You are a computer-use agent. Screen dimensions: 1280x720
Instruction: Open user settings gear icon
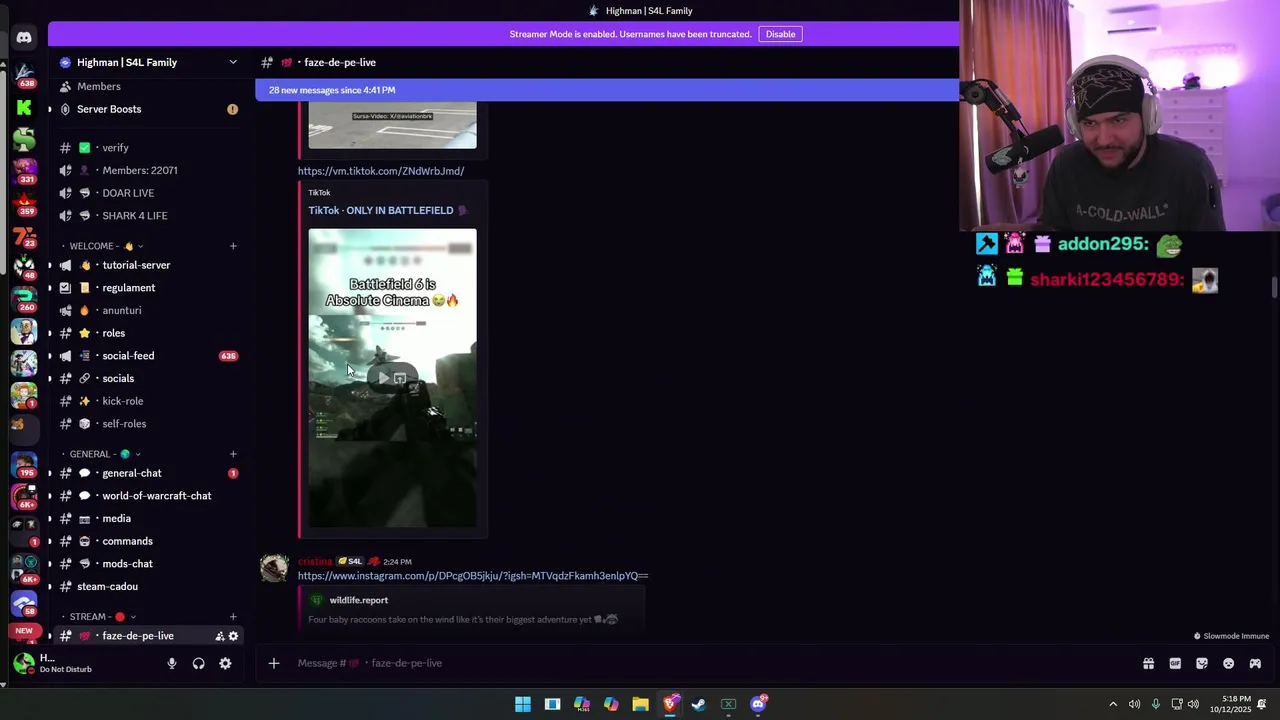[x=225, y=663]
